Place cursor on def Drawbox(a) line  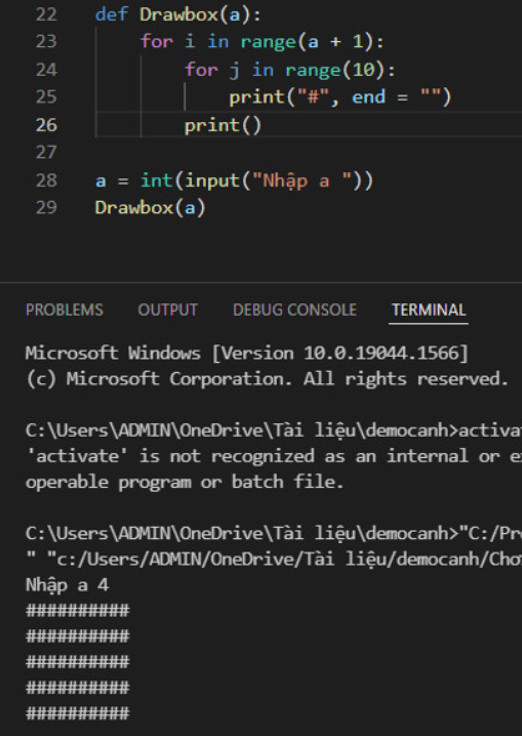(x=178, y=15)
